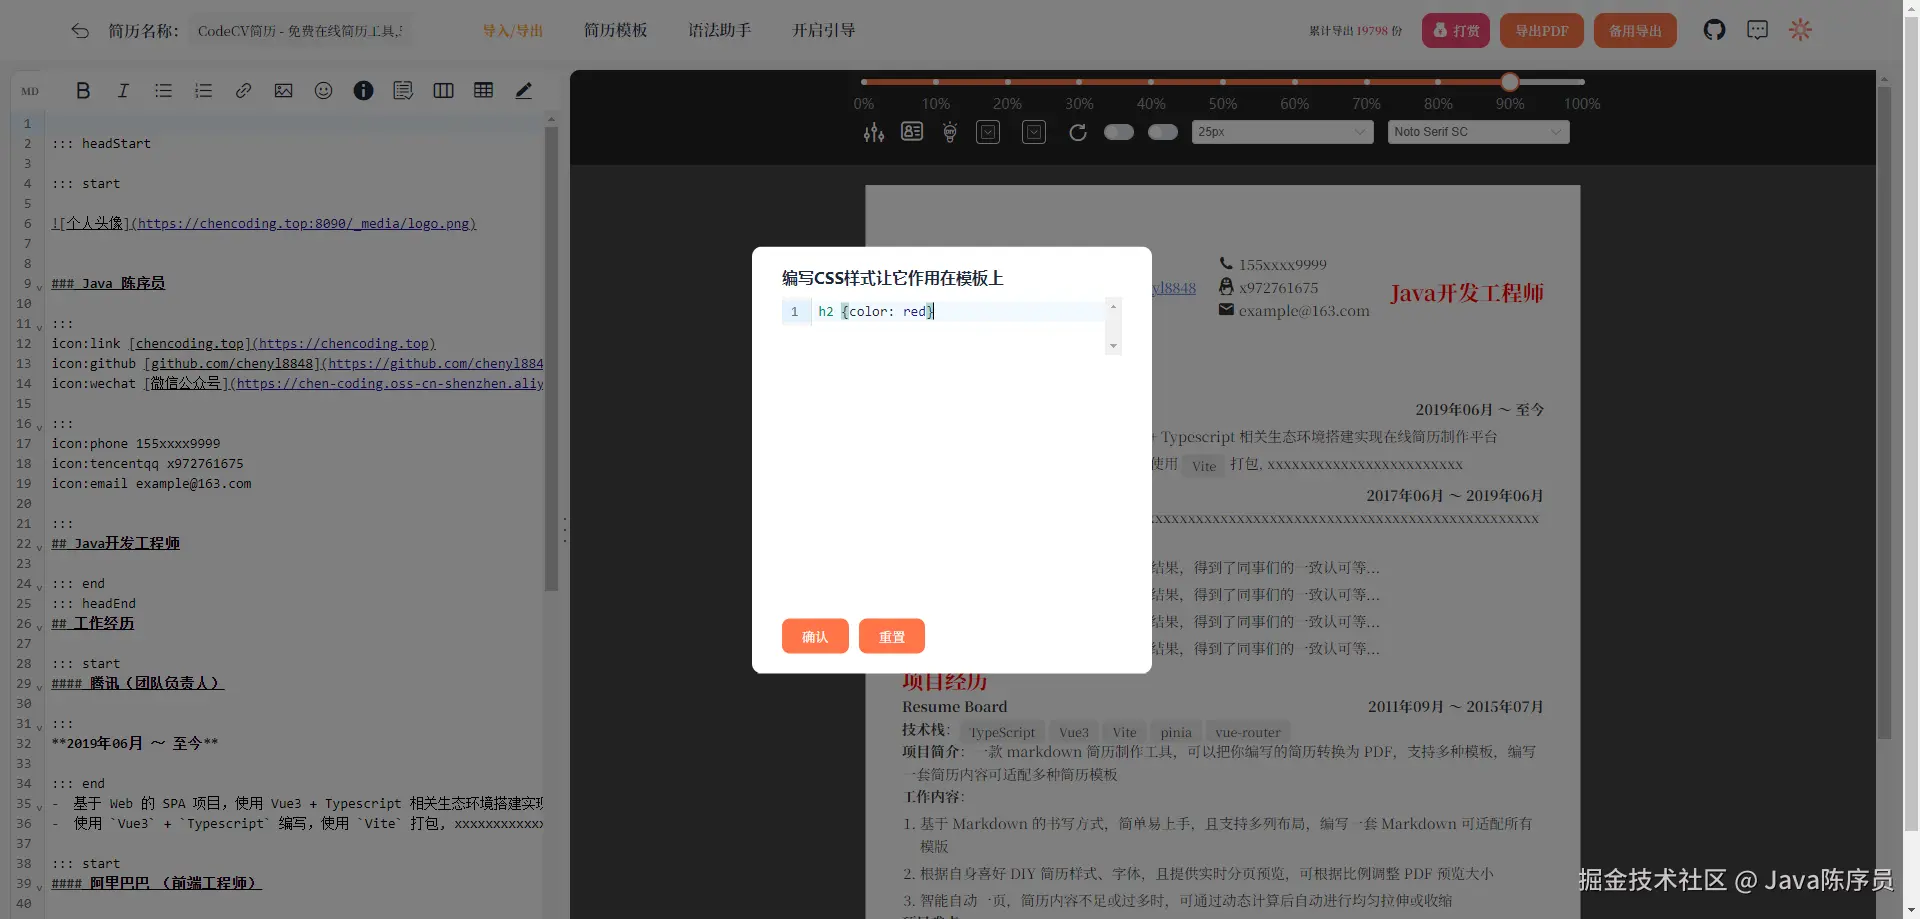1920x919 pixels.
Task: Click the second boxed chevron icon before refresh
Action: click(1034, 132)
